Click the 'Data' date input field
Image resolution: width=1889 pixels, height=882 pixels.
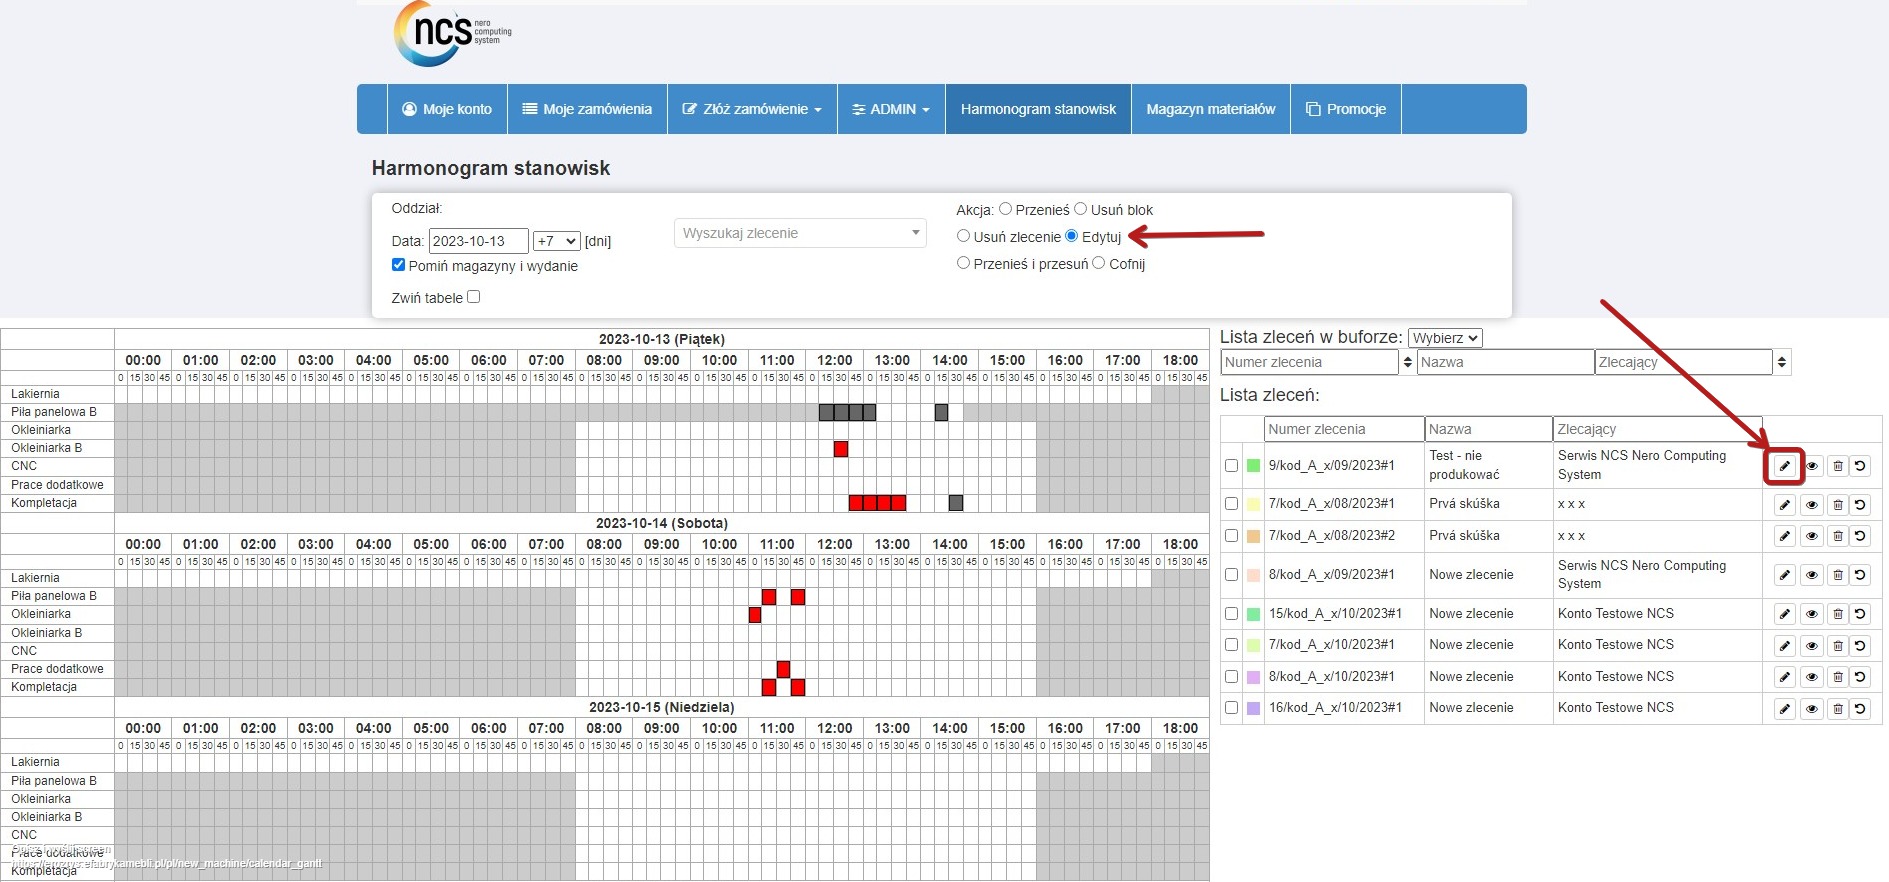(478, 241)
